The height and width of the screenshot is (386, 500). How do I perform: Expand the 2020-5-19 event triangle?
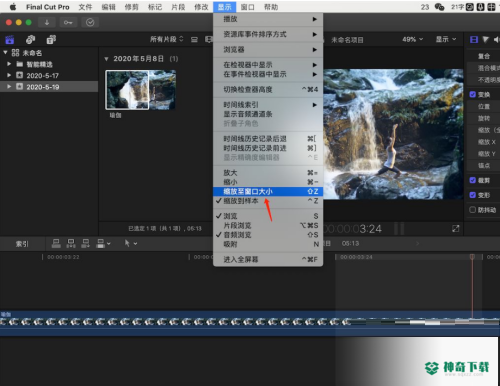tap(9, 86)
